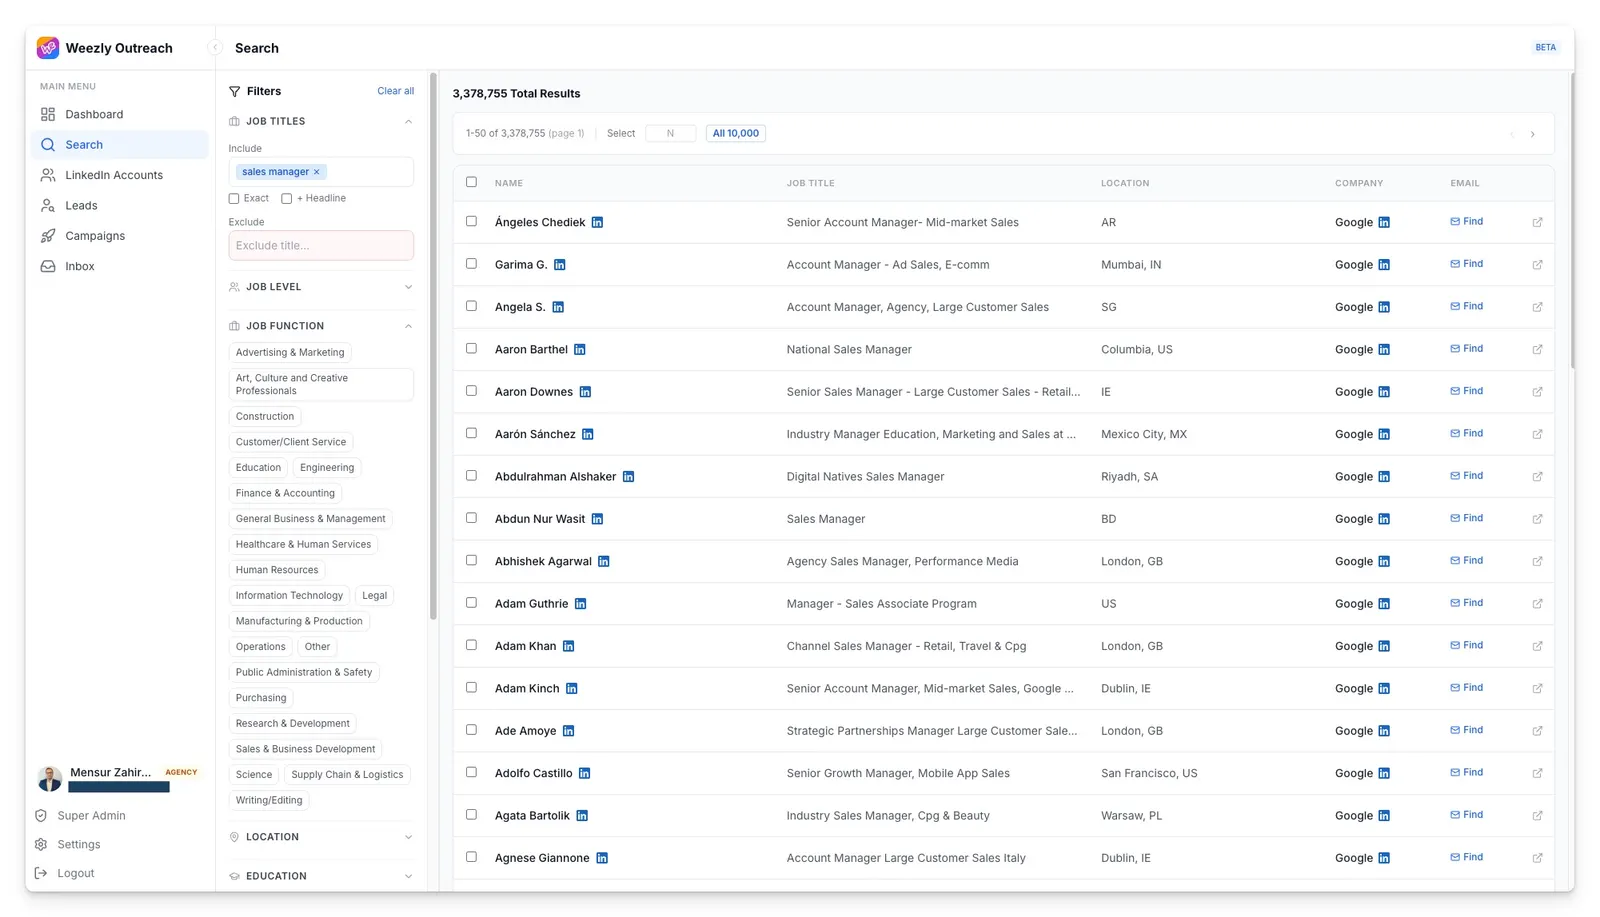Click the Select N number input
1600x917 pixels.
coord(670,133)
